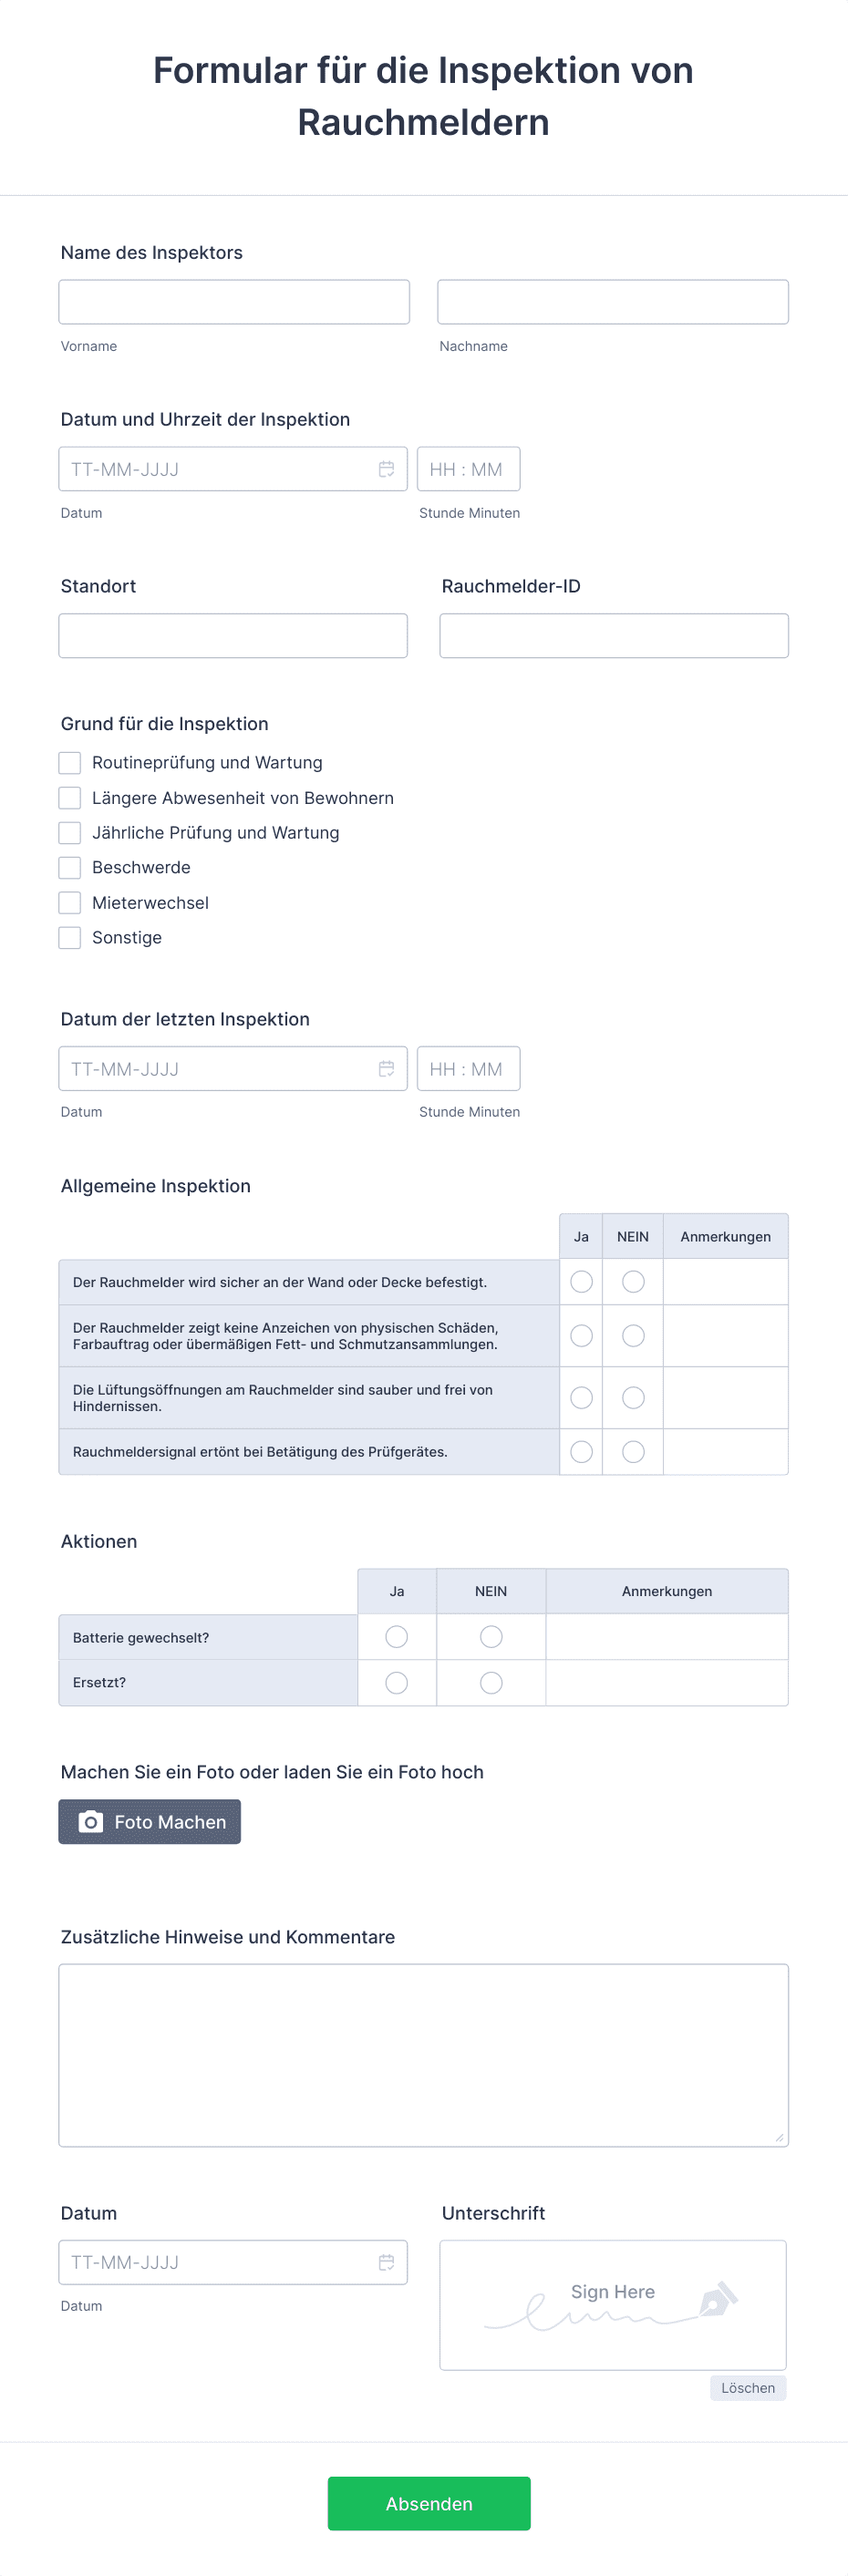848x2576 pixels.
Task: Click the Vorname input field
Action: point(234,302)
